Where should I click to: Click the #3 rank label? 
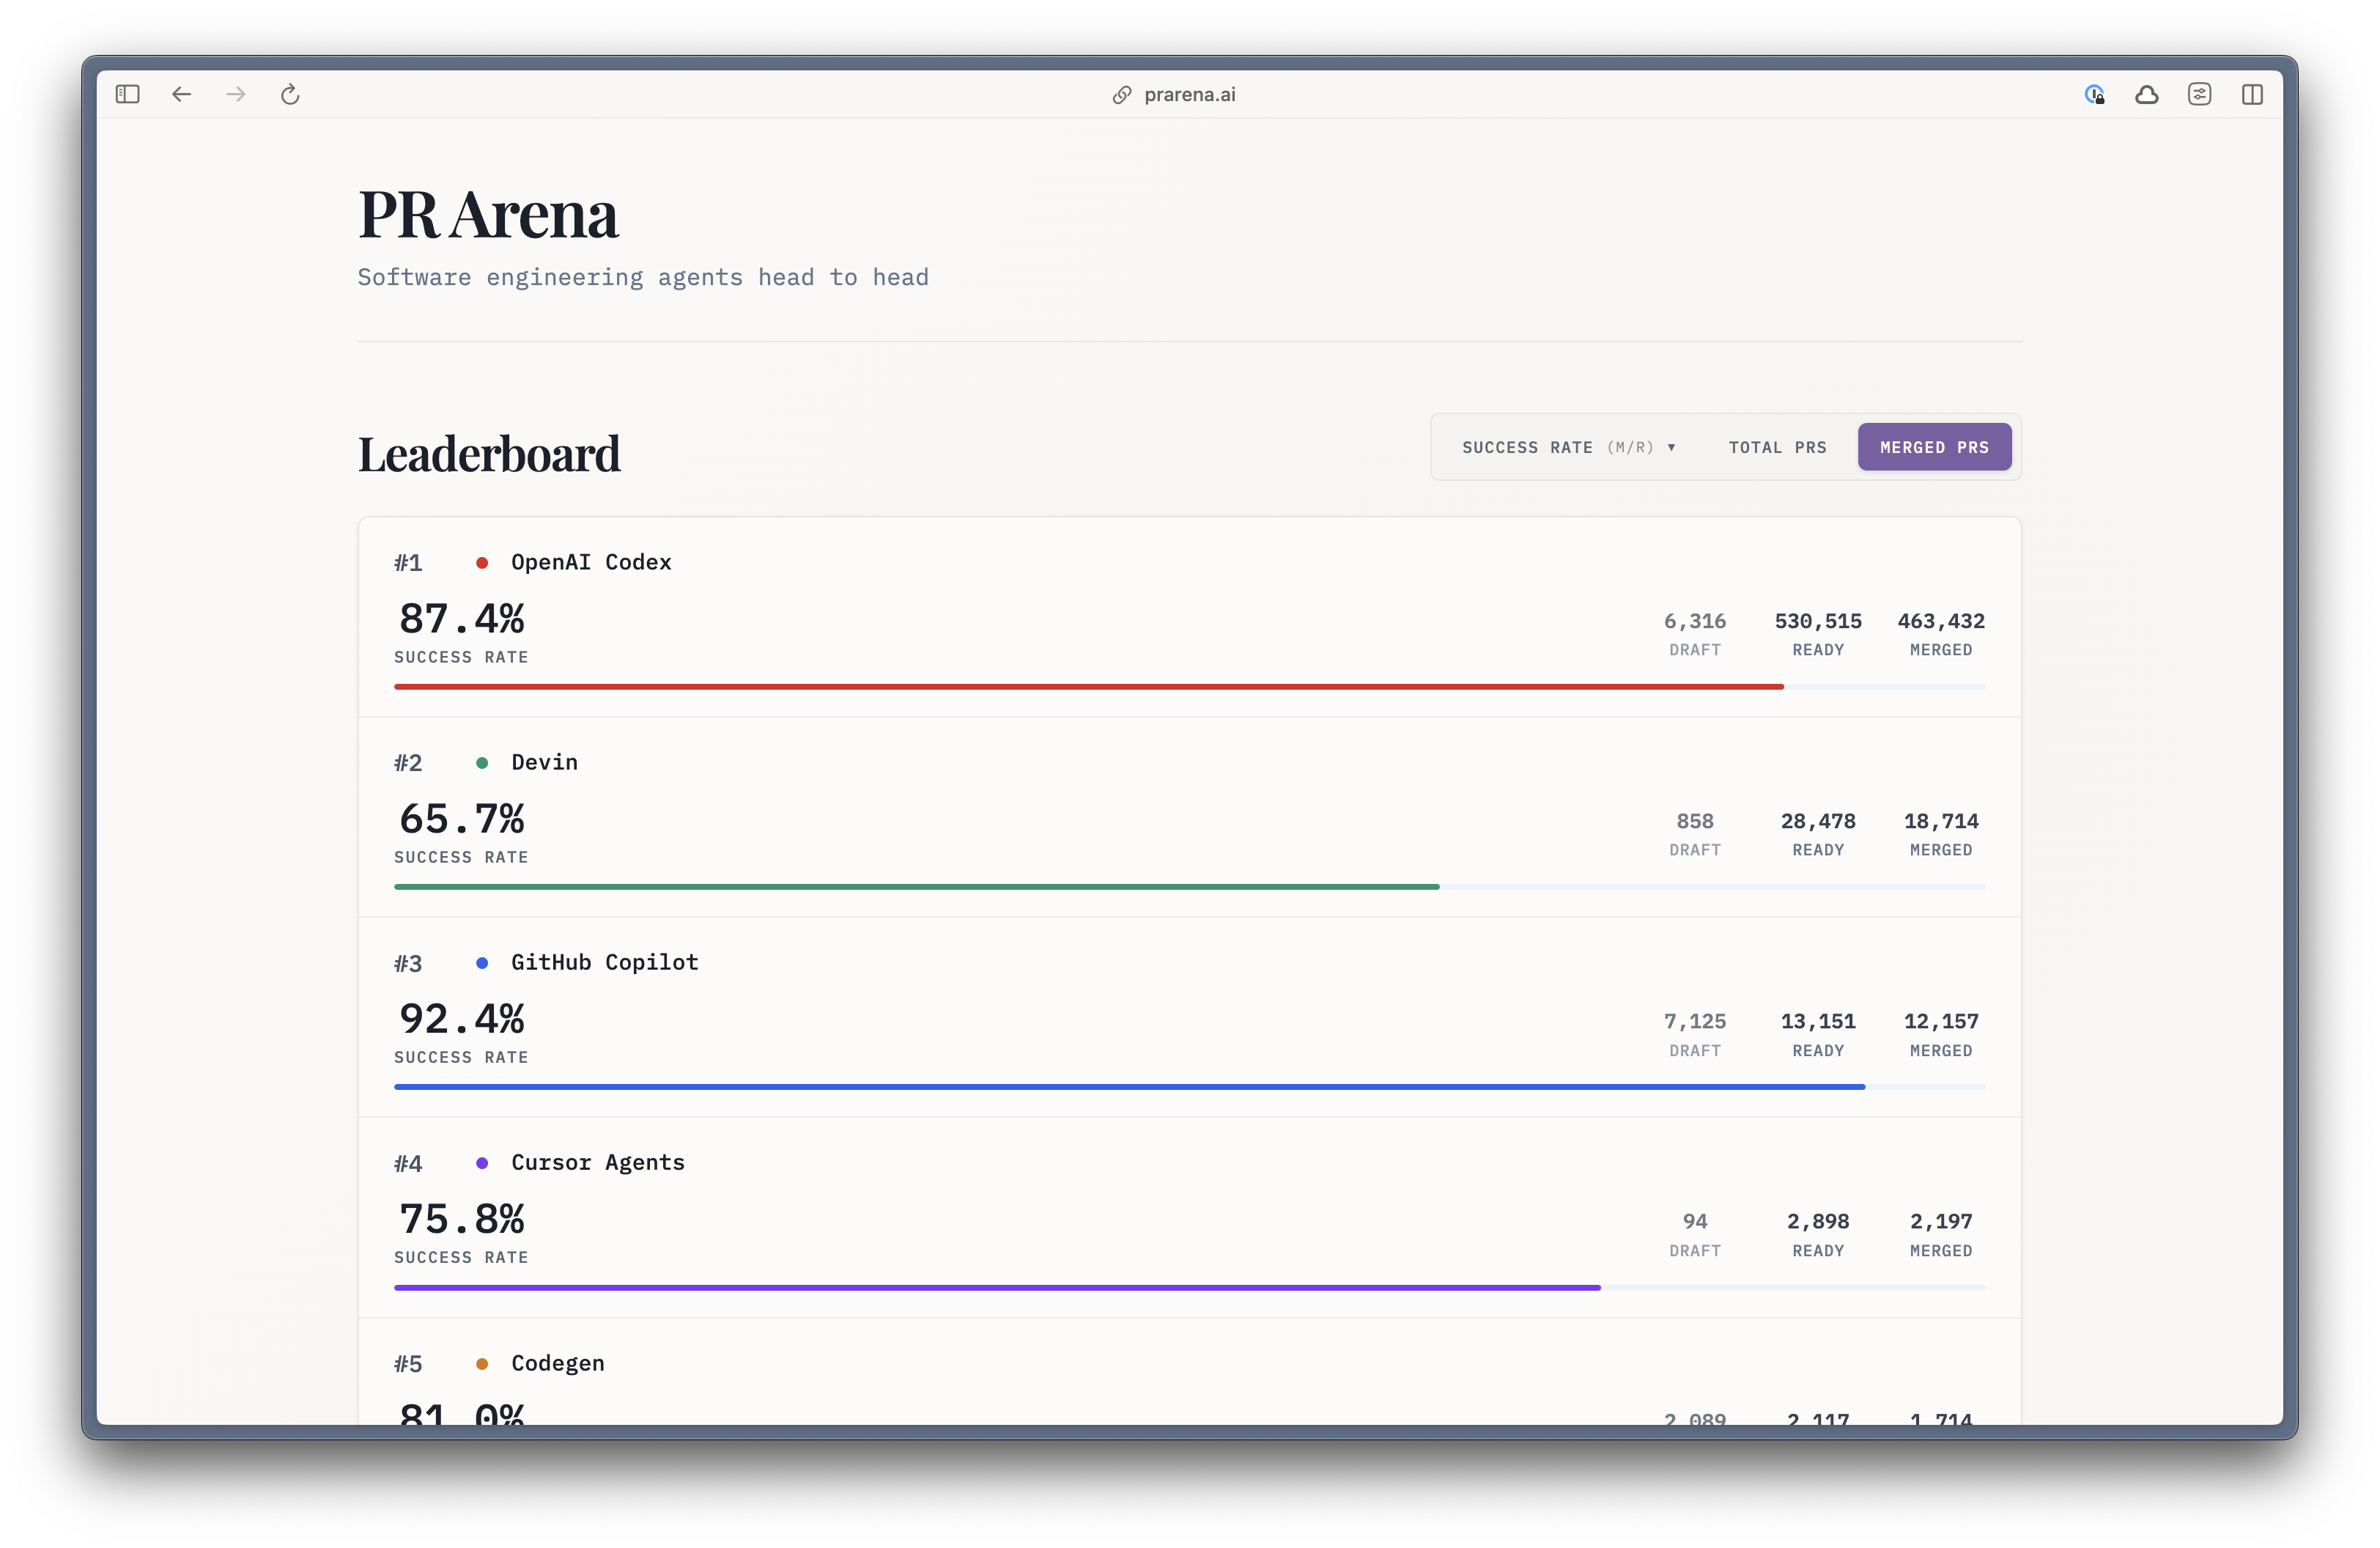[x=408, y=963]
